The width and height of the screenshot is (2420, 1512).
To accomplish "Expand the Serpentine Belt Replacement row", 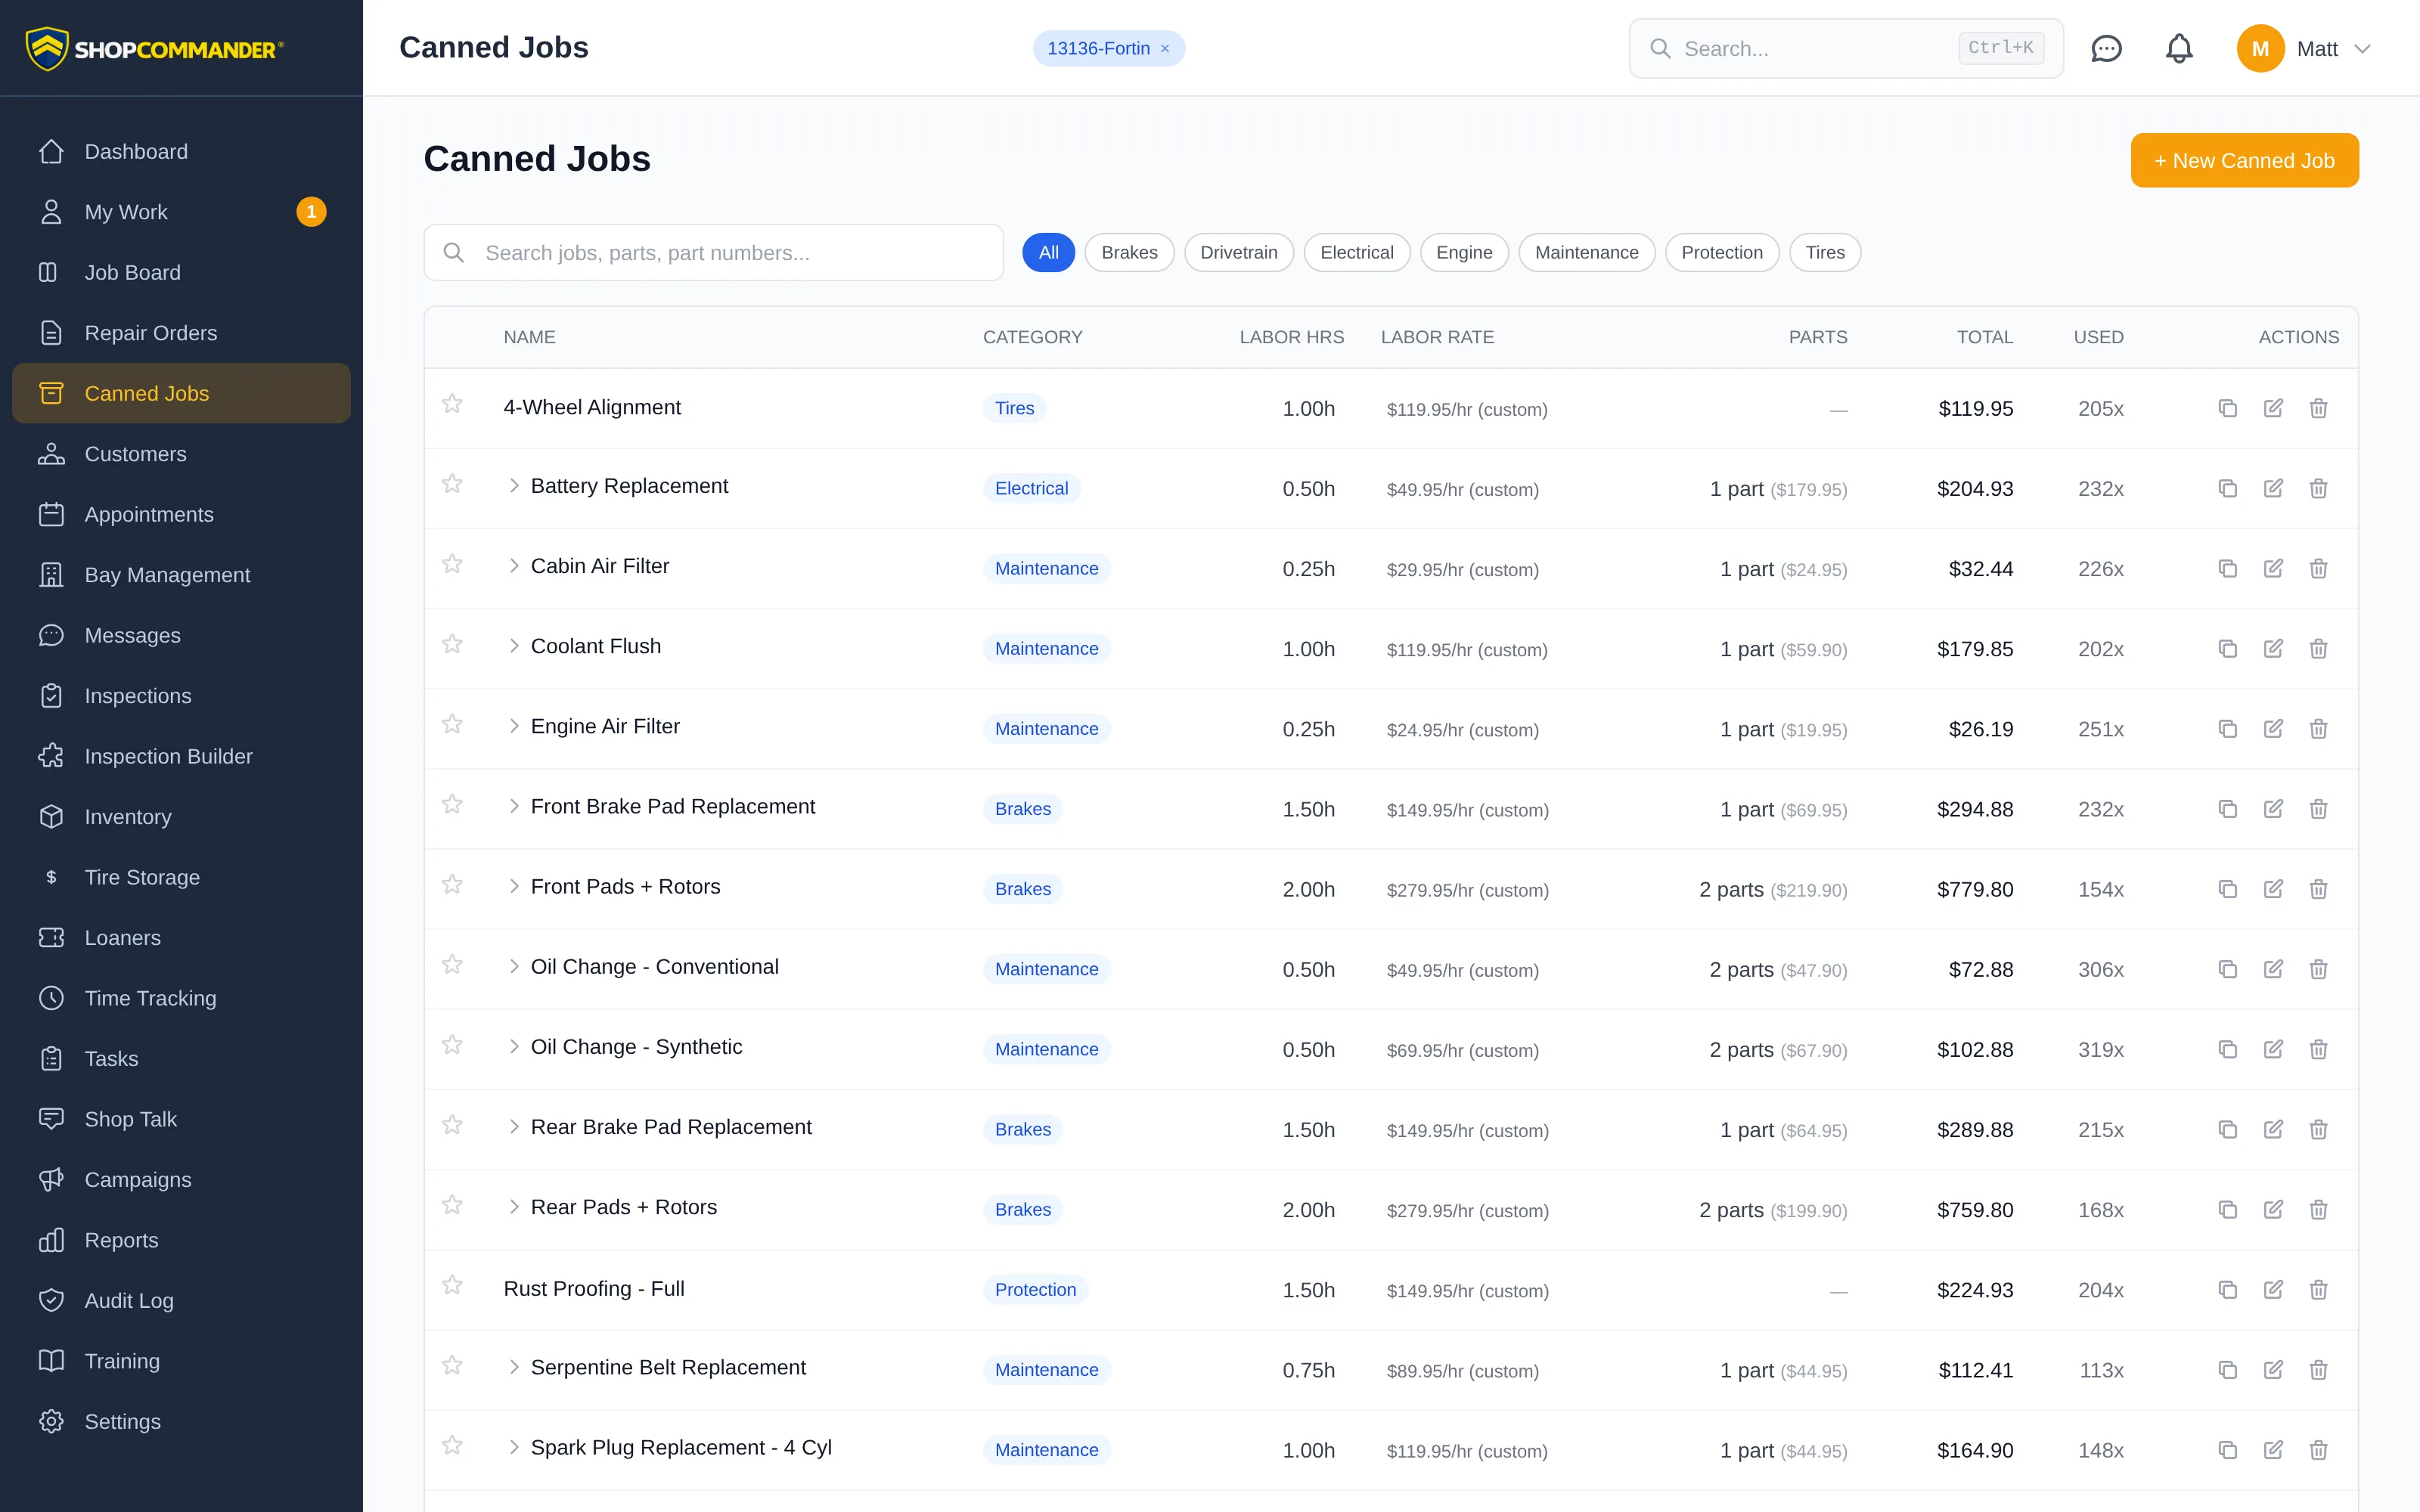I will click(x=513, y=1367).
